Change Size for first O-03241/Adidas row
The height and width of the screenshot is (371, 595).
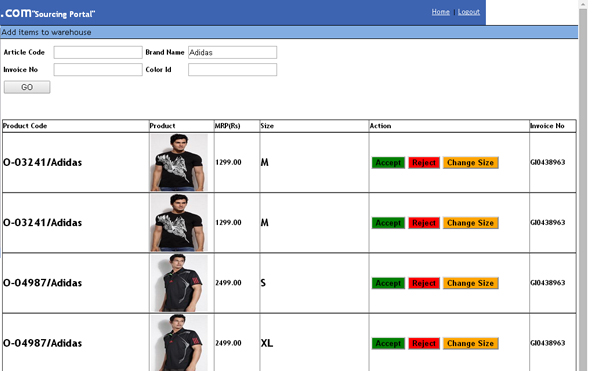[471, 162]
